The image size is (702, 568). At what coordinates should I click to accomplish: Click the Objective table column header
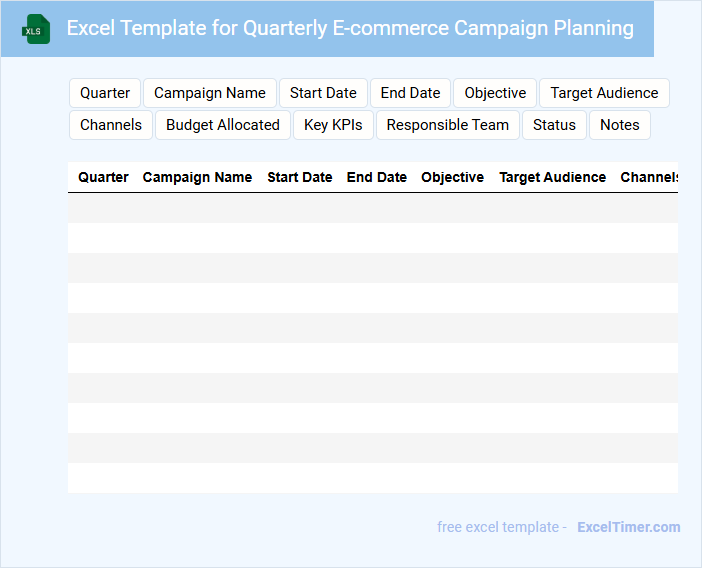click(452, 177)
